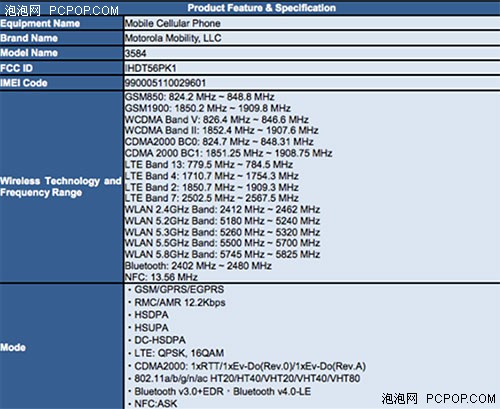The height and width of the screenshot is (409, 500).
Task: Click the LTE Band 13 frequency entry
Action: (x=209, y=164)
